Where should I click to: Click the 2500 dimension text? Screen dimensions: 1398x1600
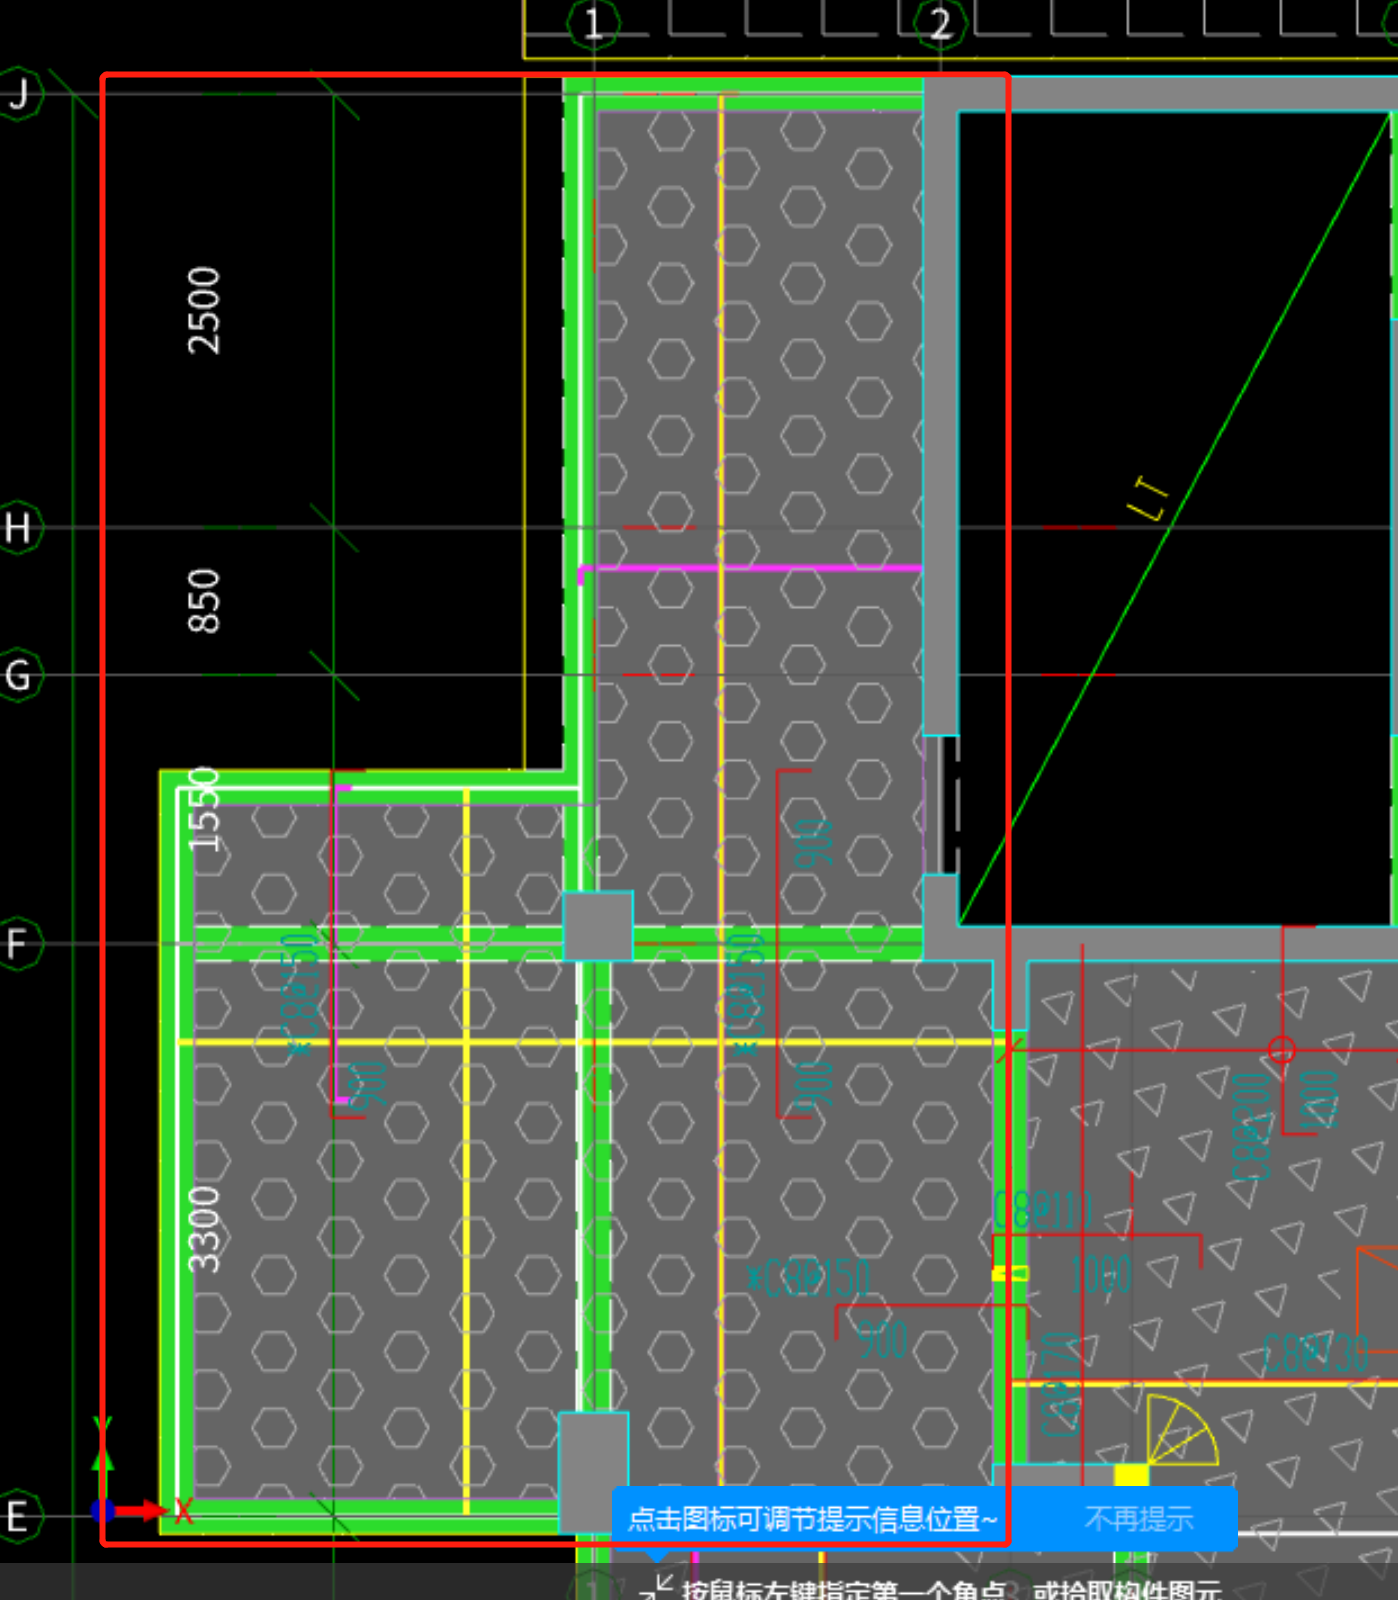204,310
